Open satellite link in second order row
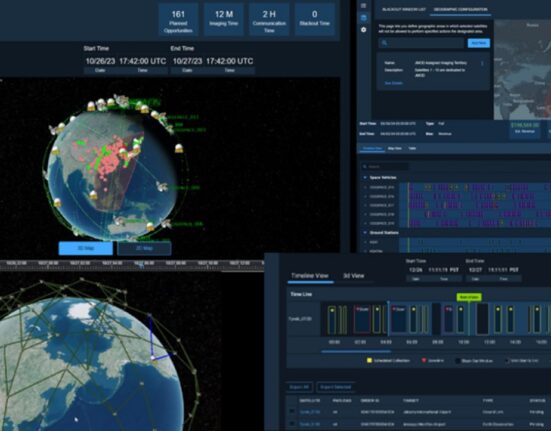Viewport: 551px width, 431px height. tap(310, 424)
